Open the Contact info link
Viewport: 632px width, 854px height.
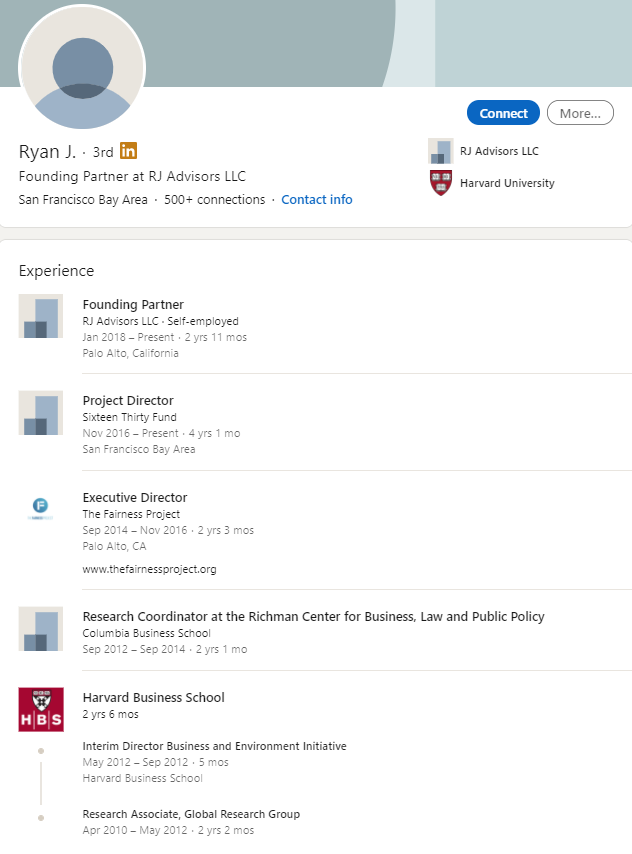pyautogui.click(x=317, y=200)
